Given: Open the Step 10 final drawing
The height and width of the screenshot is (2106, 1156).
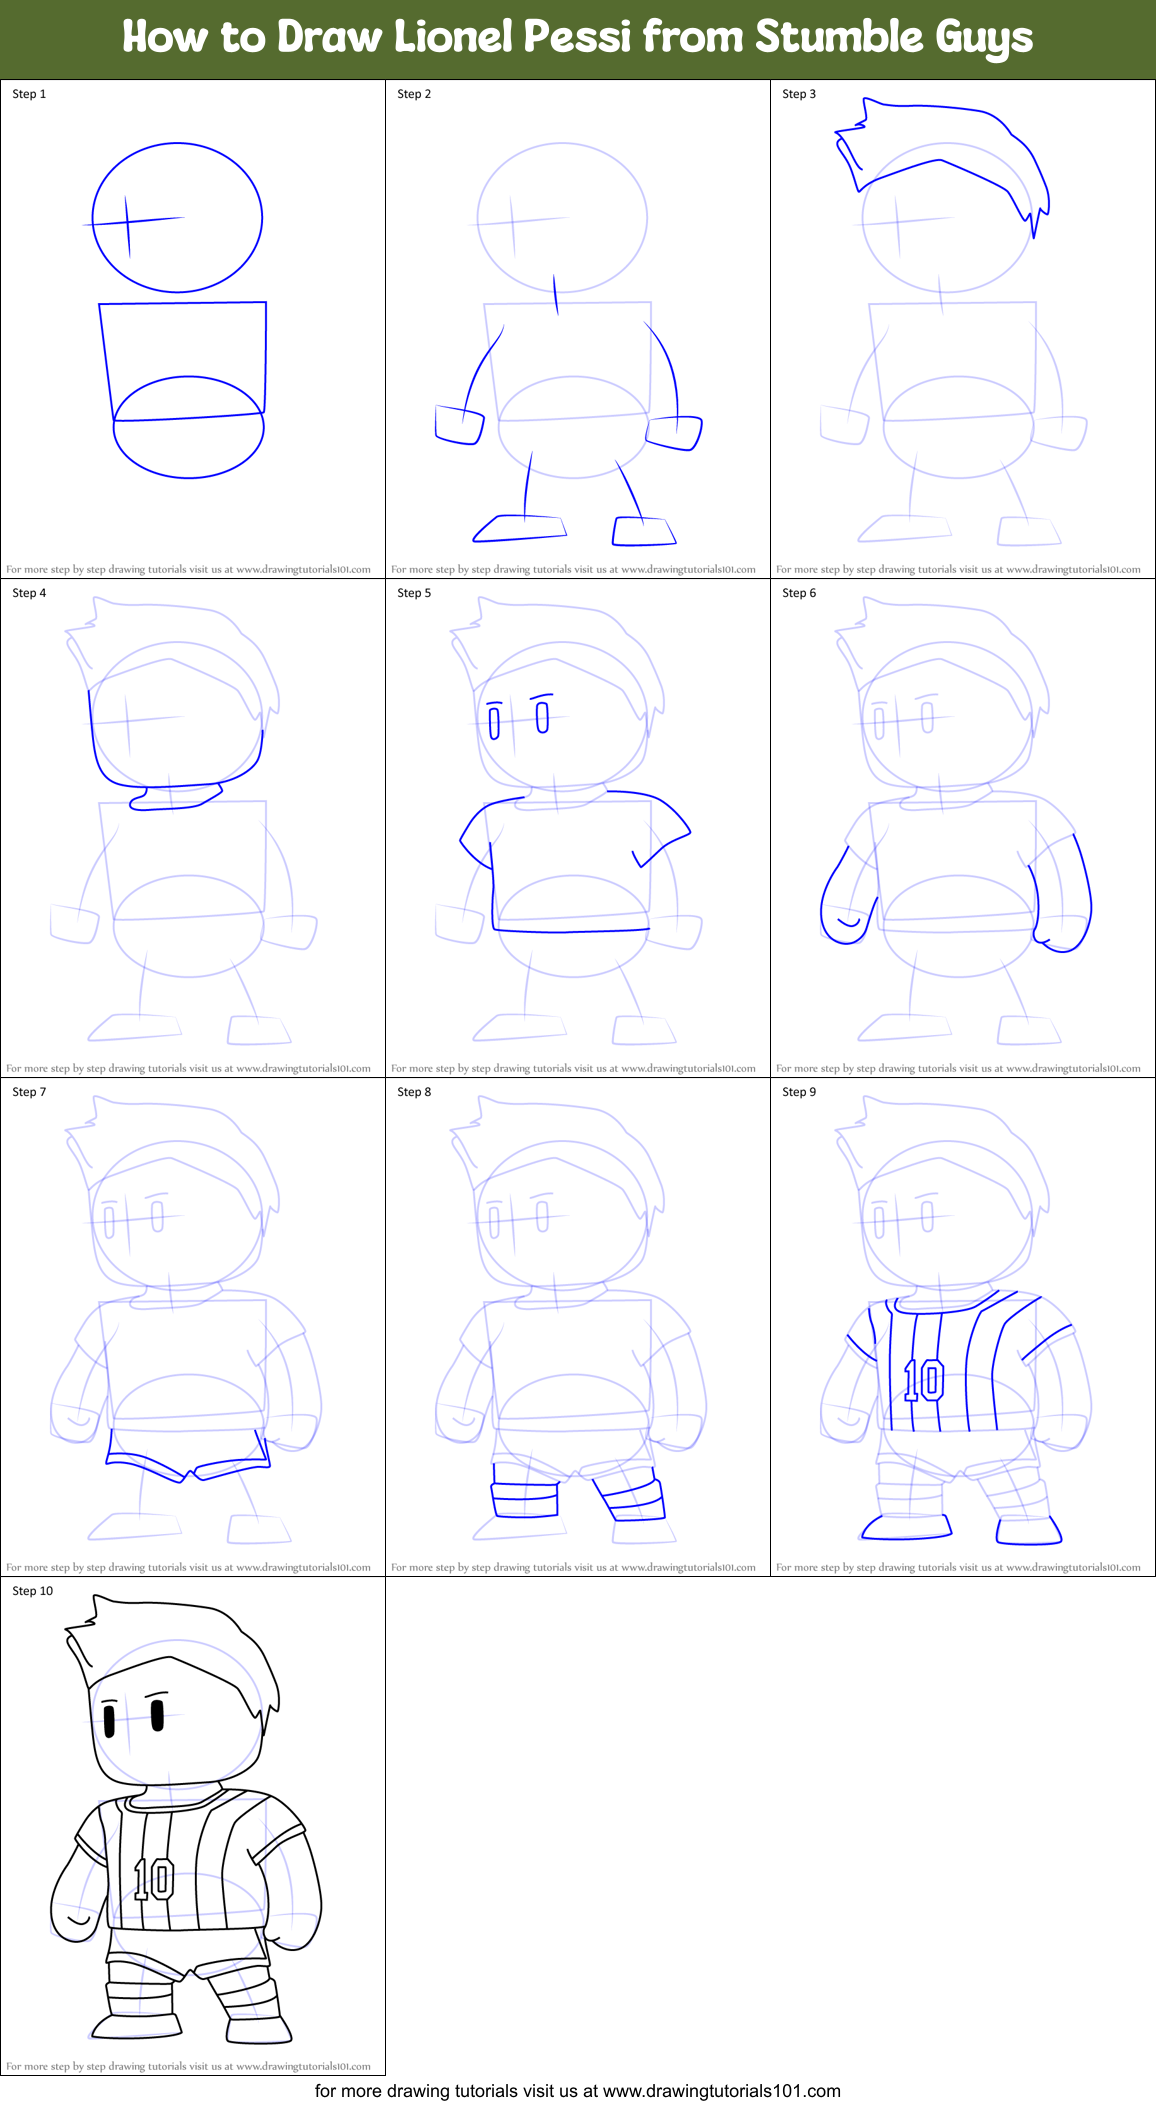Looking at the screenshot, I should click(x=193, y=1826).
